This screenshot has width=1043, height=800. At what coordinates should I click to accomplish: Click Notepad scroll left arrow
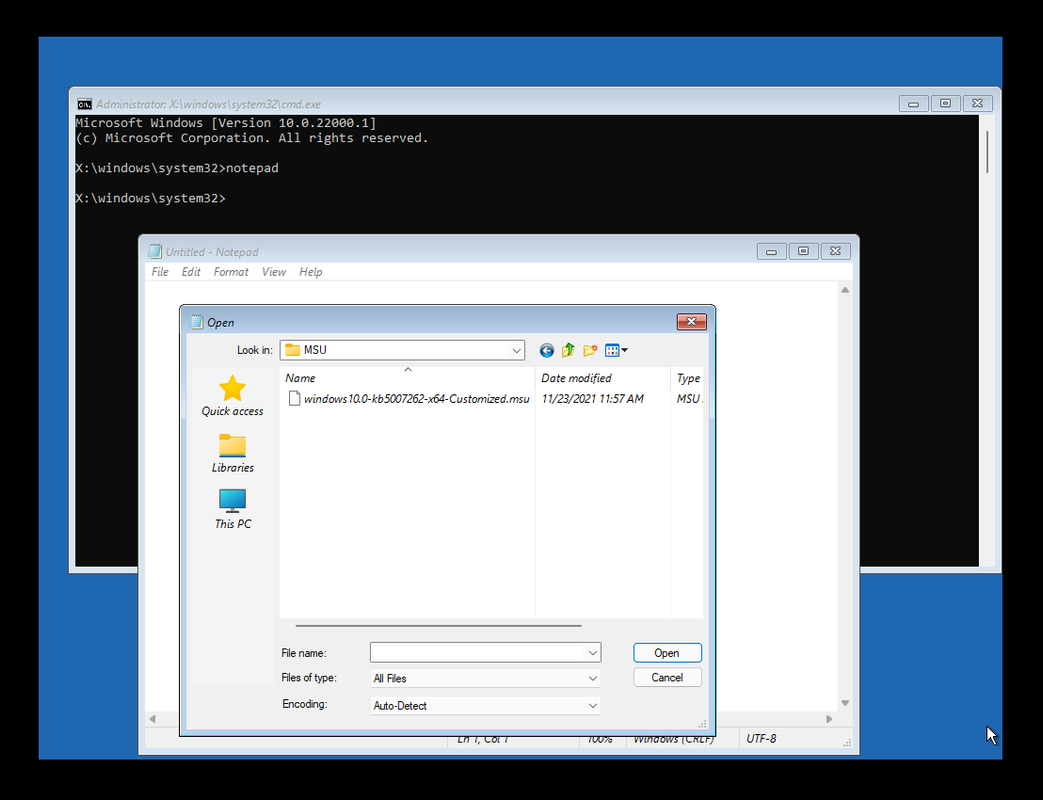tap(153, 719)
